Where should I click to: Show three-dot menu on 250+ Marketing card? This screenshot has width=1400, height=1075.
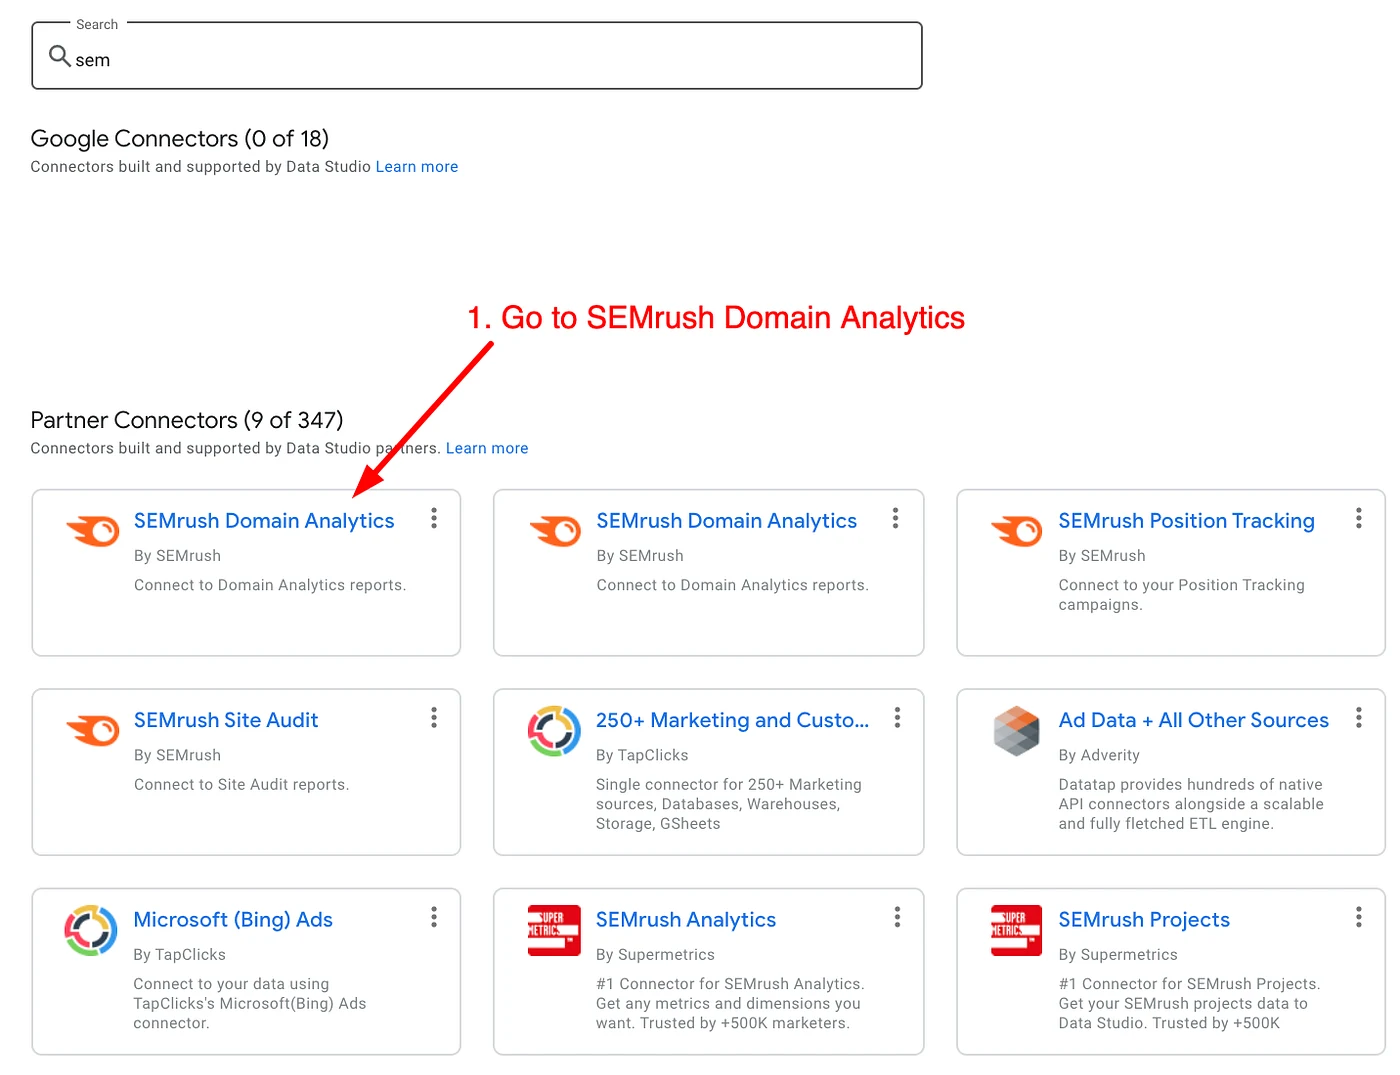[x=897, y=718]
